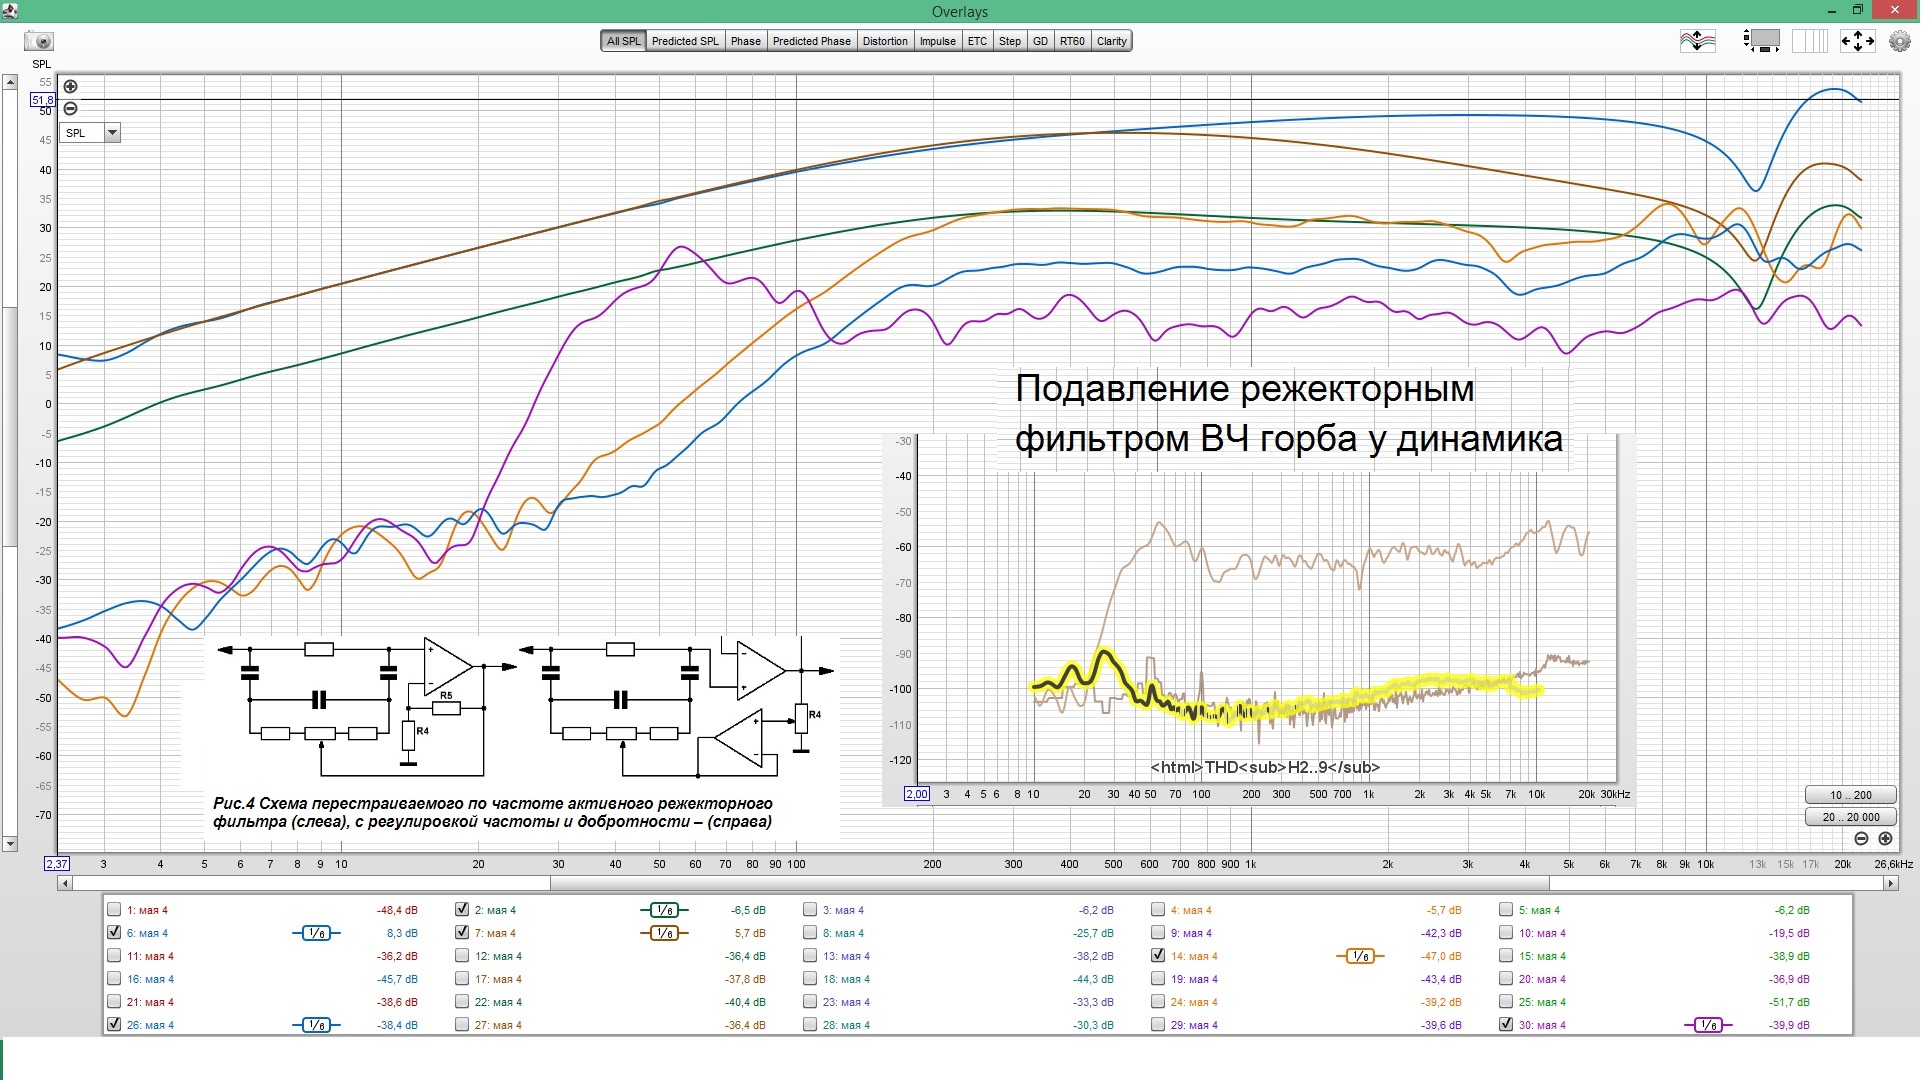This screenshot has width=1930, height=1080.
Task: Click the 10 .. 200 frequency range button
Action: (x=1852, y=795)
